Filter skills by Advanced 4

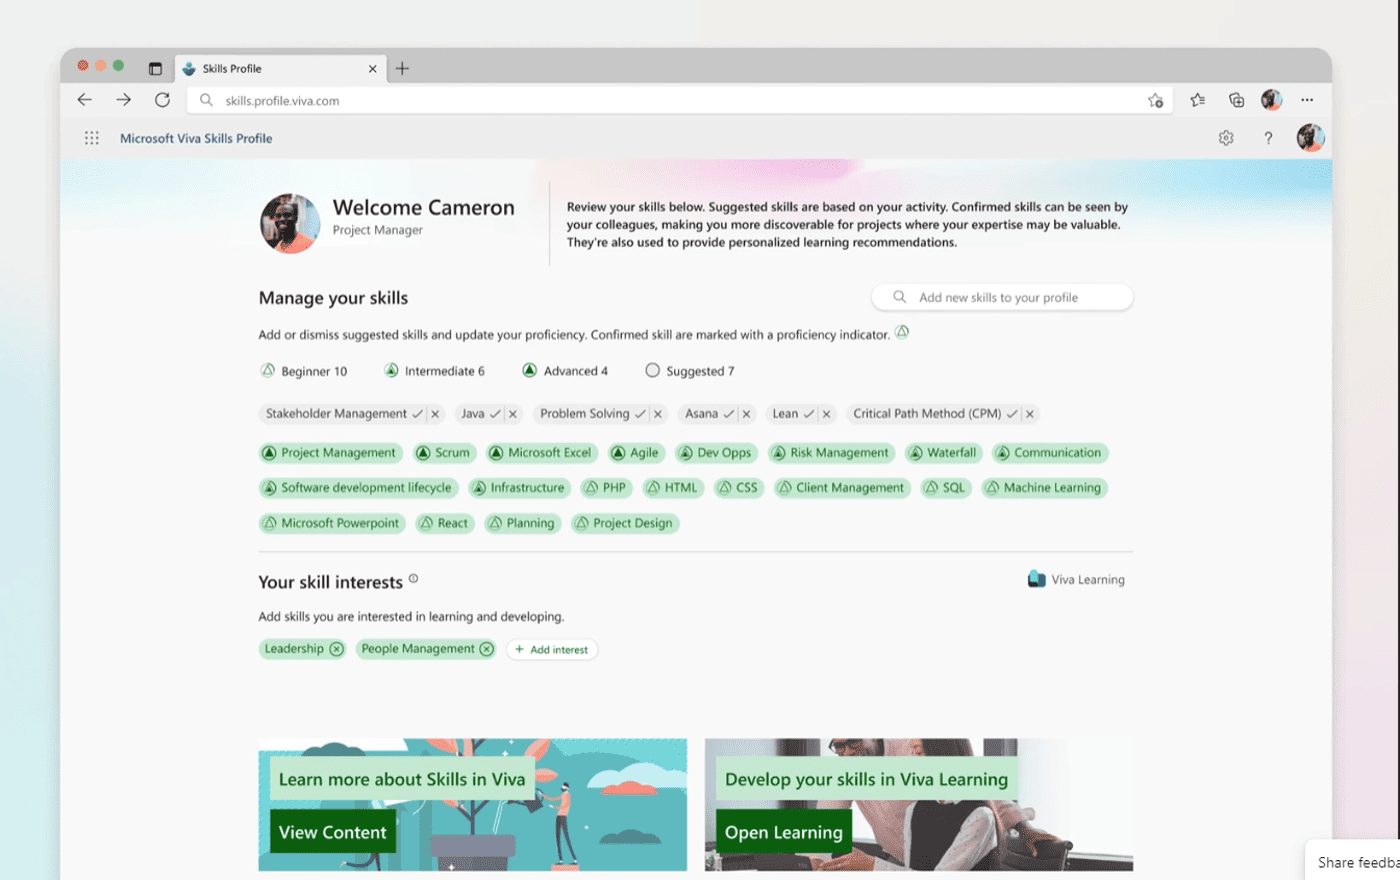565,371
